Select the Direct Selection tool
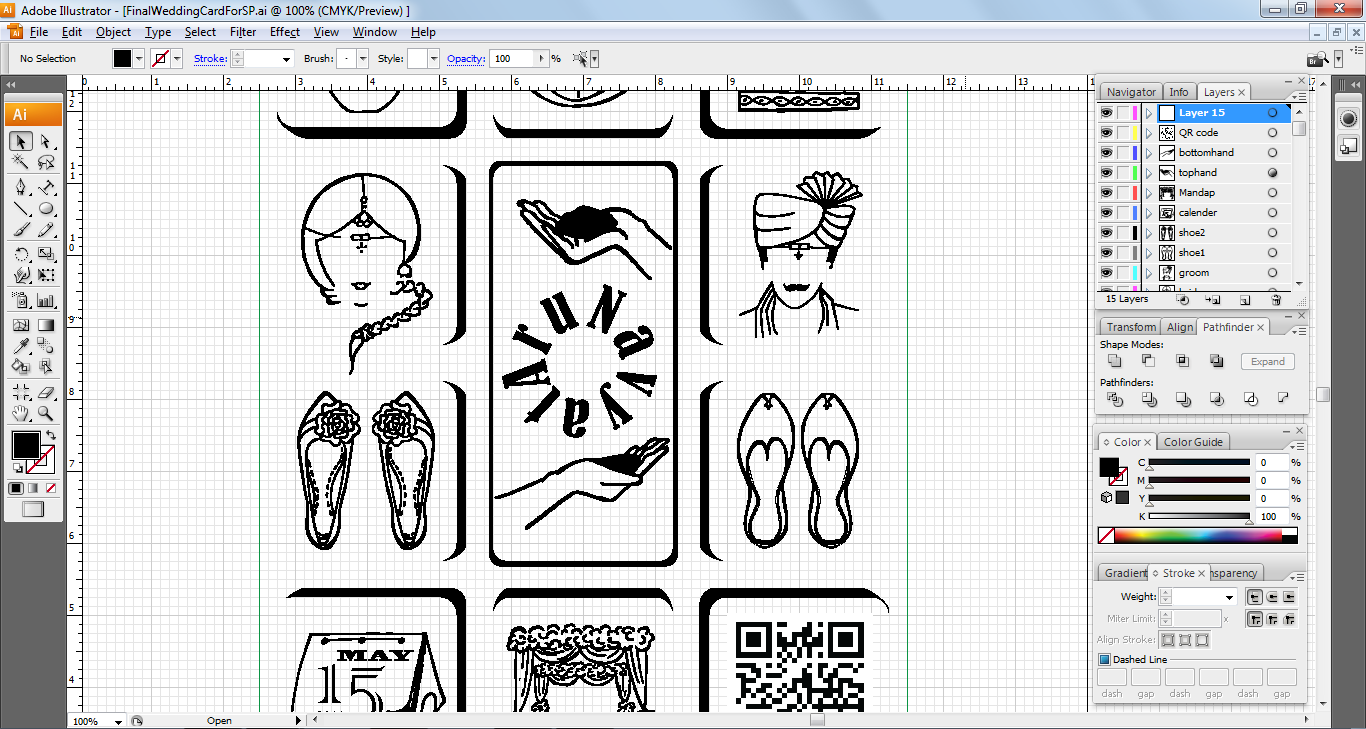Screen dimensions: 1366x729 [x=46, y=142]
